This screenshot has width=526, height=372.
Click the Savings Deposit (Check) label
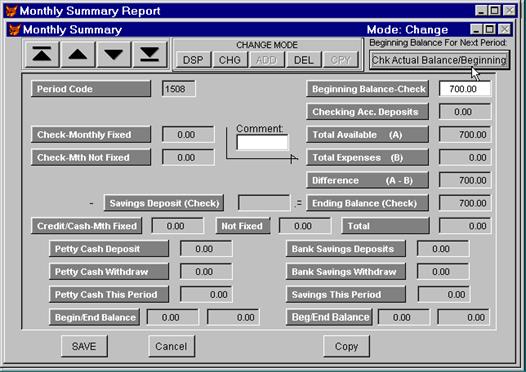[x=164, y=203]
